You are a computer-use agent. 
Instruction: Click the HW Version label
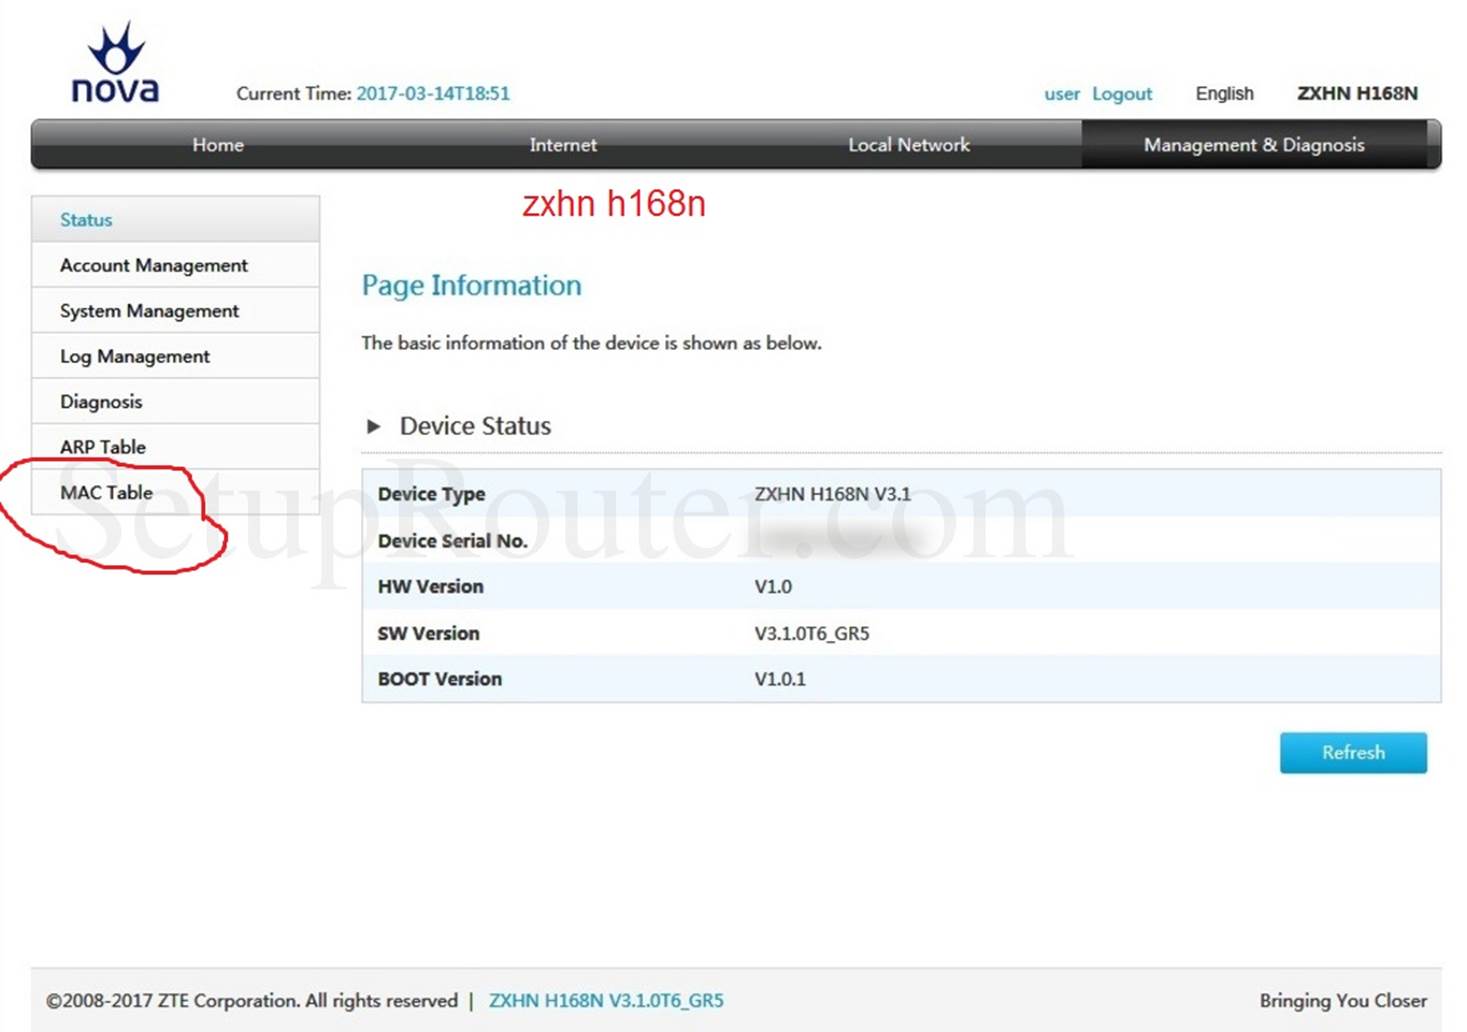pos(430,587)
